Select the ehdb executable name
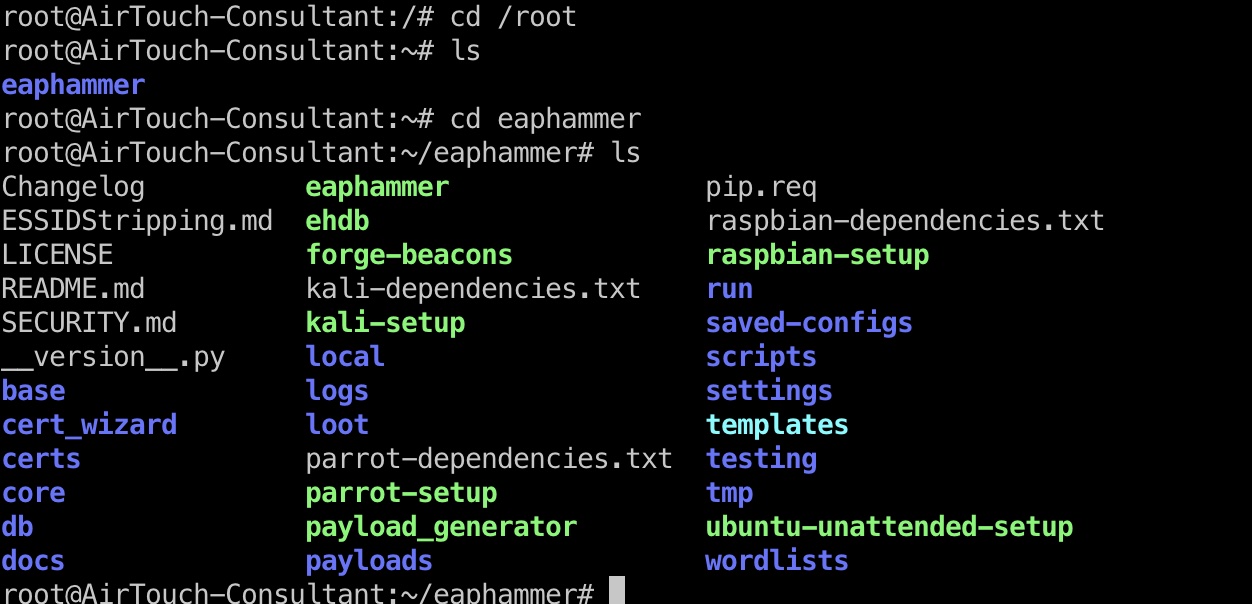 [337, 221]
